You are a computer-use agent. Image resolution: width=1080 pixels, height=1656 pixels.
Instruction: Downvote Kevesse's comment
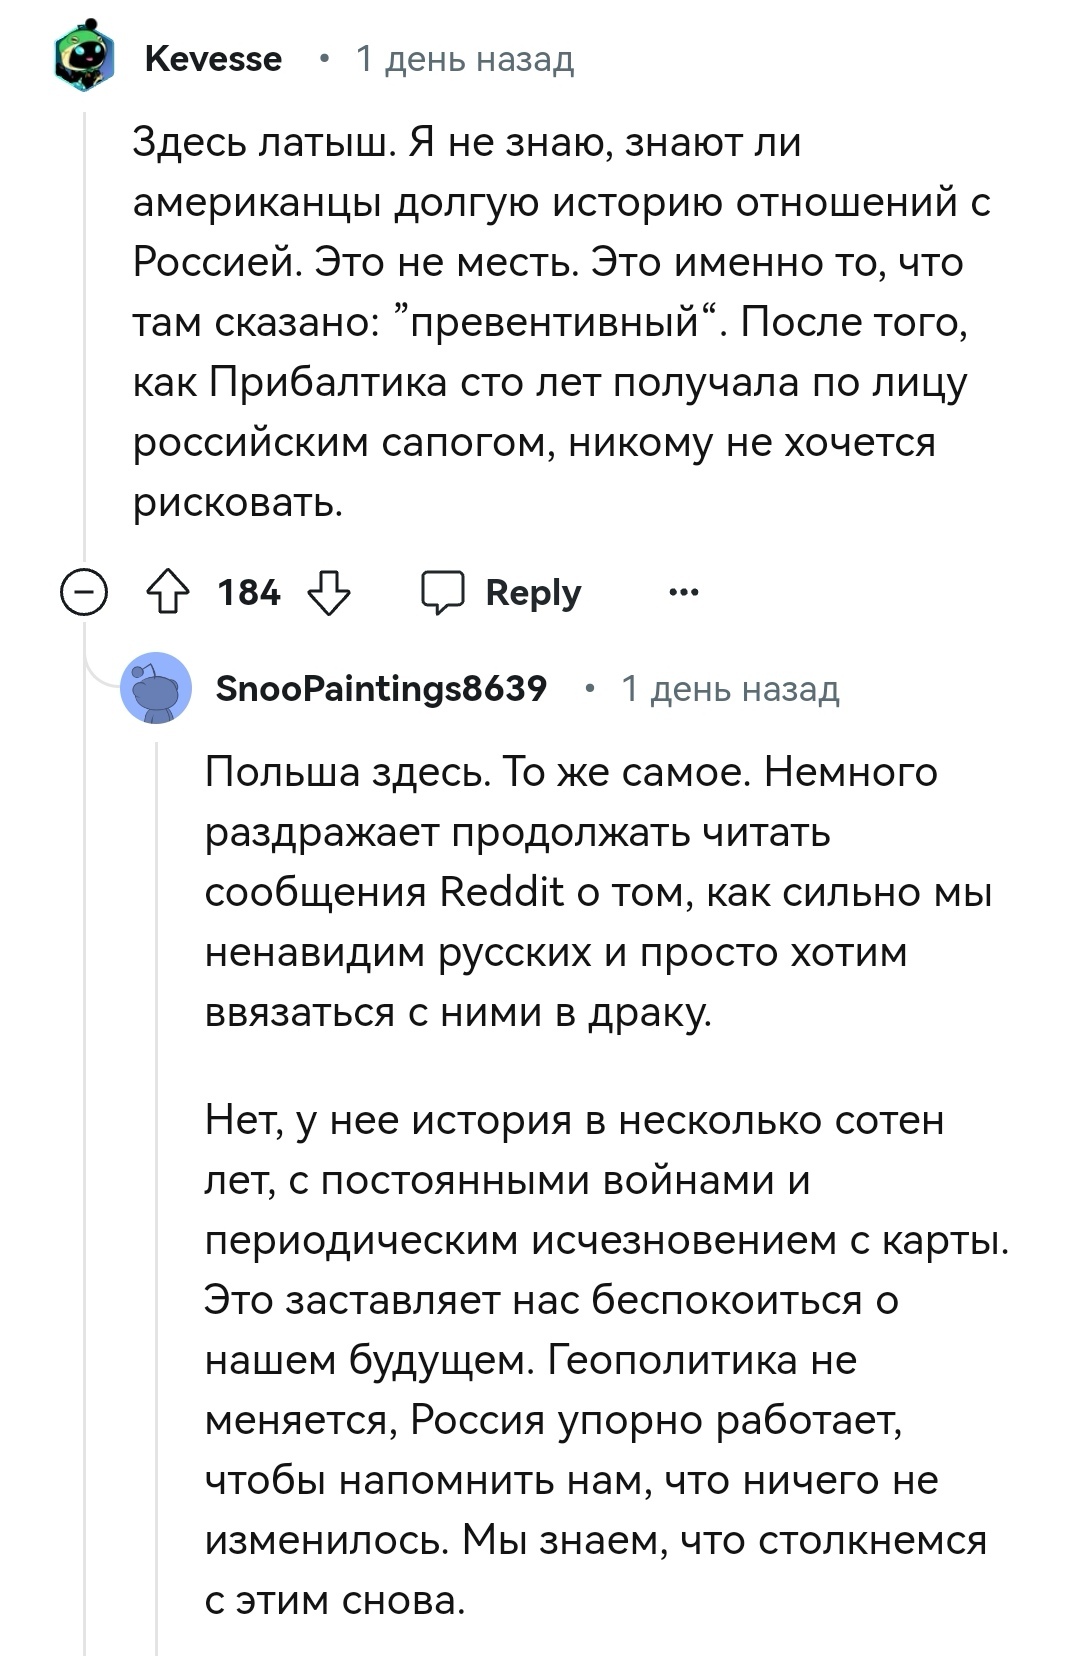328,592
